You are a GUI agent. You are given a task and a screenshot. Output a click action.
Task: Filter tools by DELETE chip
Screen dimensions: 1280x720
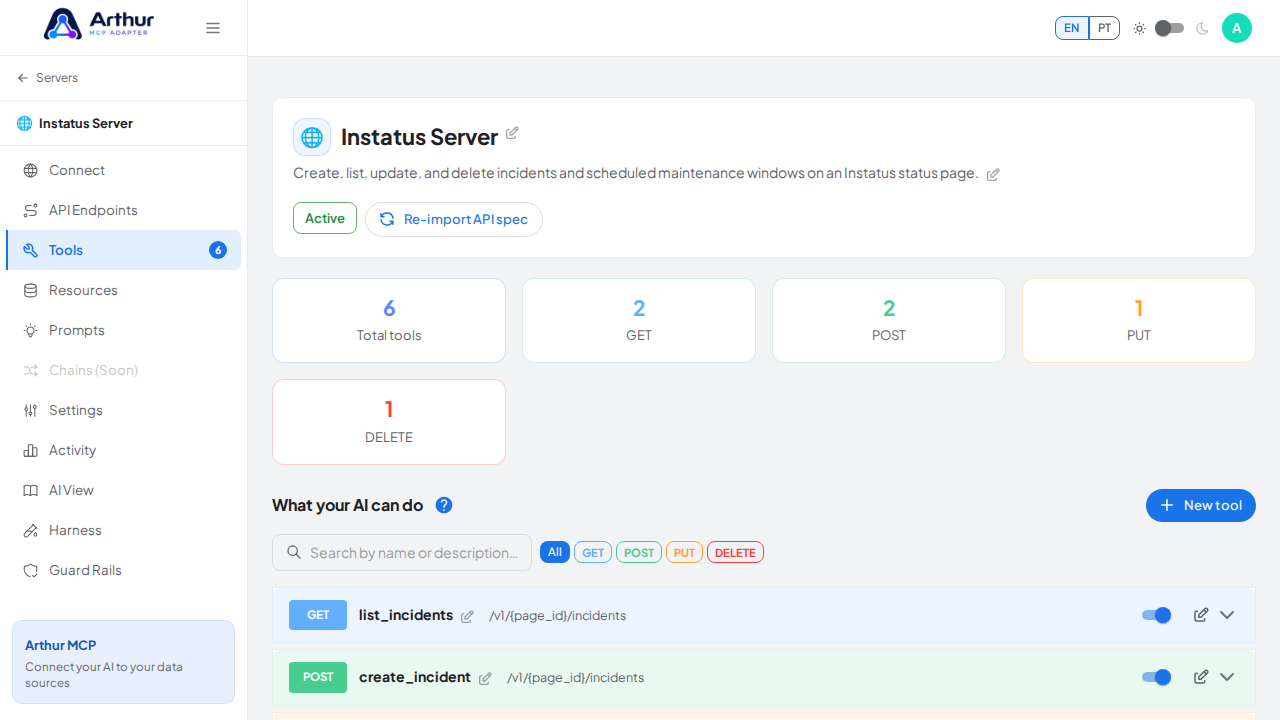coord(735,552)
